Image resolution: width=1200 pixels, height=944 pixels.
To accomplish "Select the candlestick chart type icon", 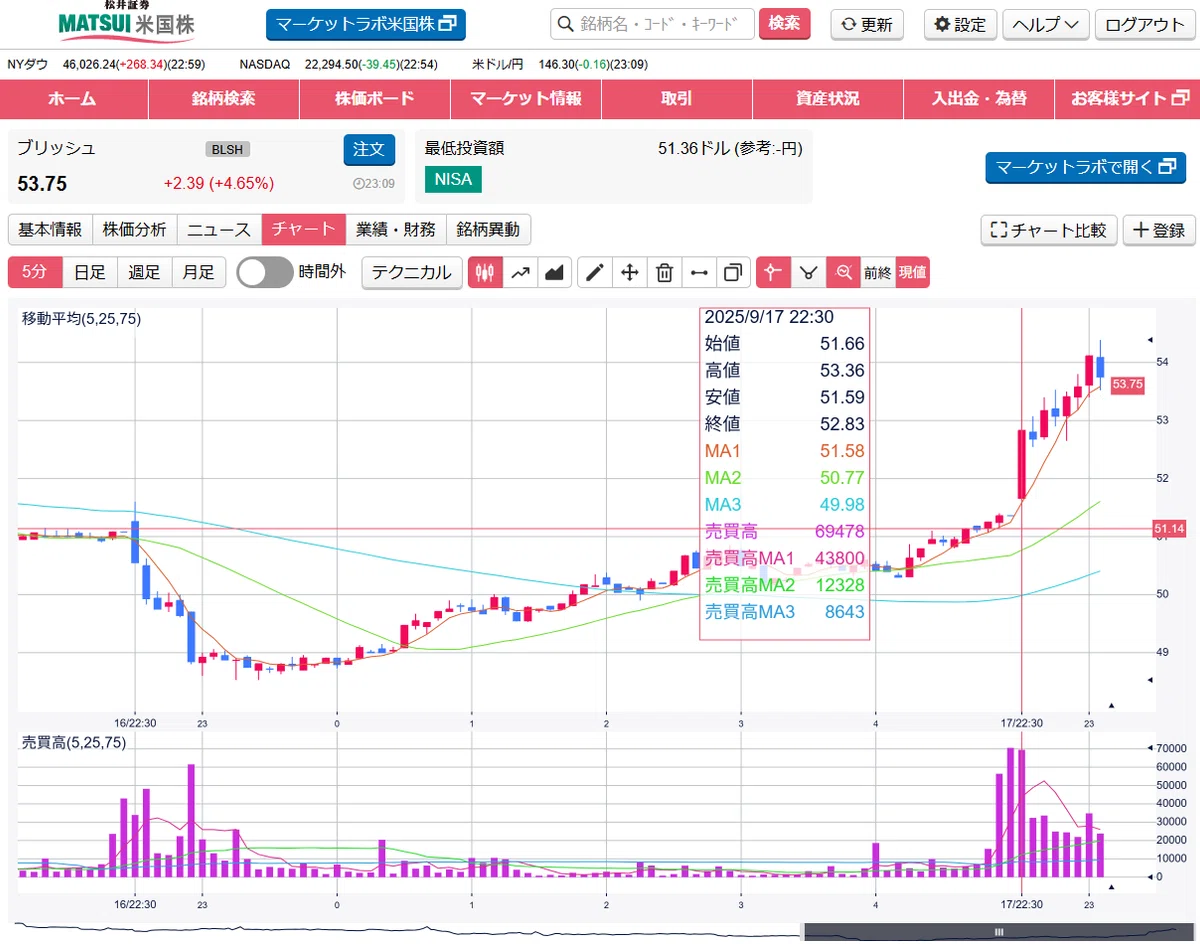I will [485, 272].
